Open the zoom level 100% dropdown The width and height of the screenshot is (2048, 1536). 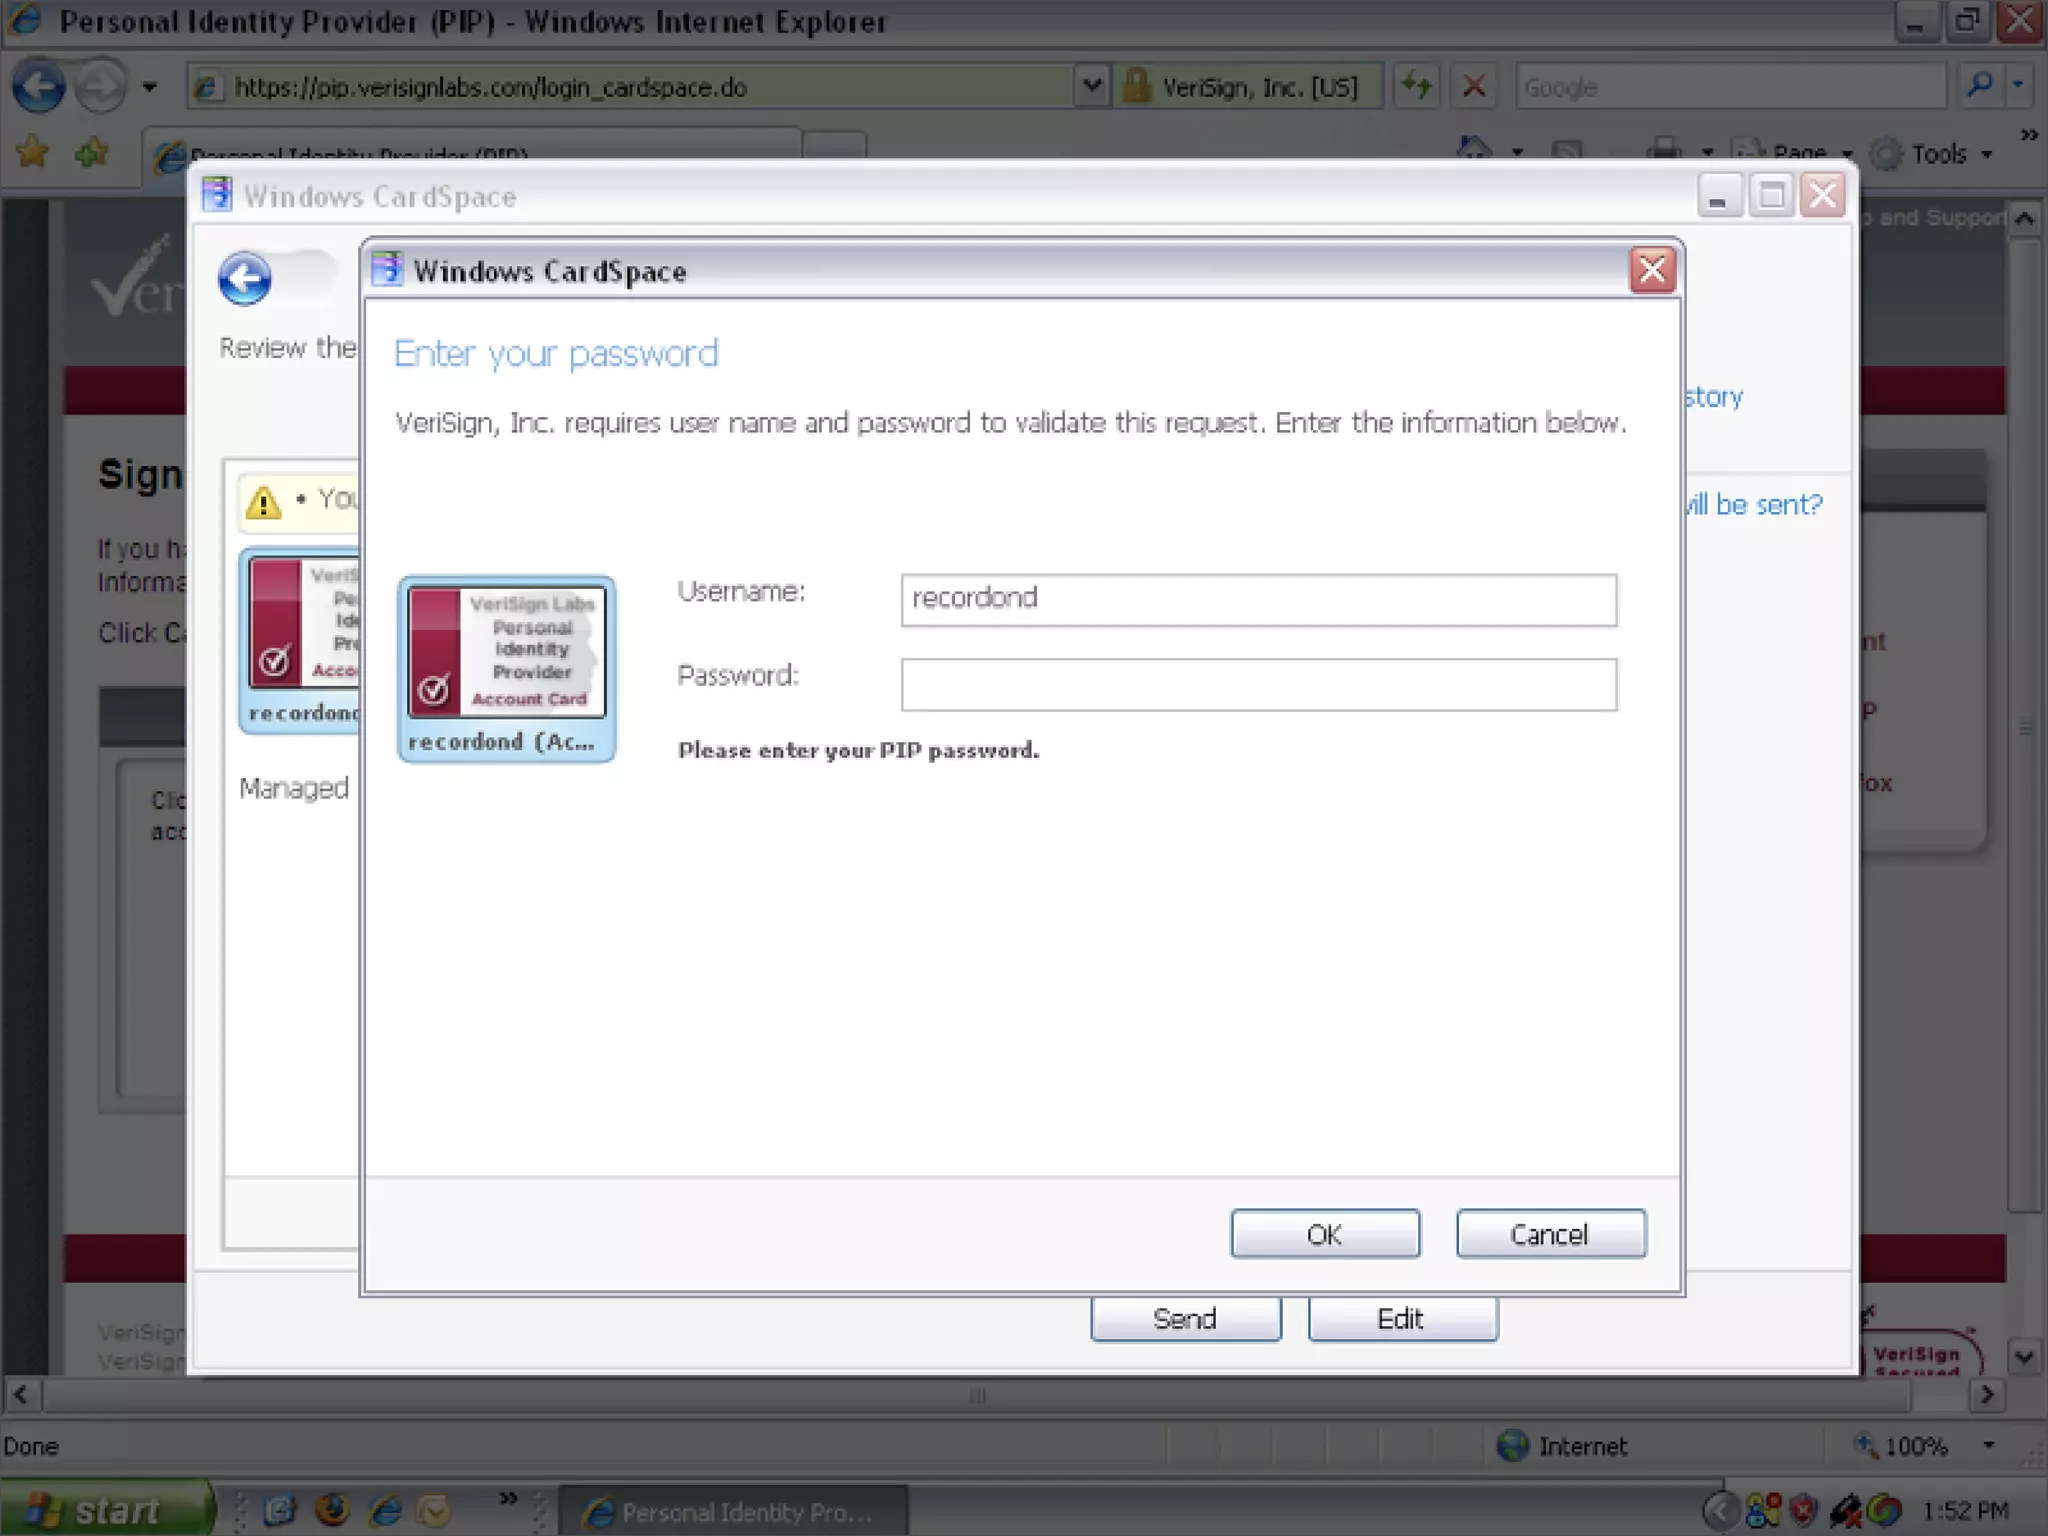click(x=1988, y=1445)
